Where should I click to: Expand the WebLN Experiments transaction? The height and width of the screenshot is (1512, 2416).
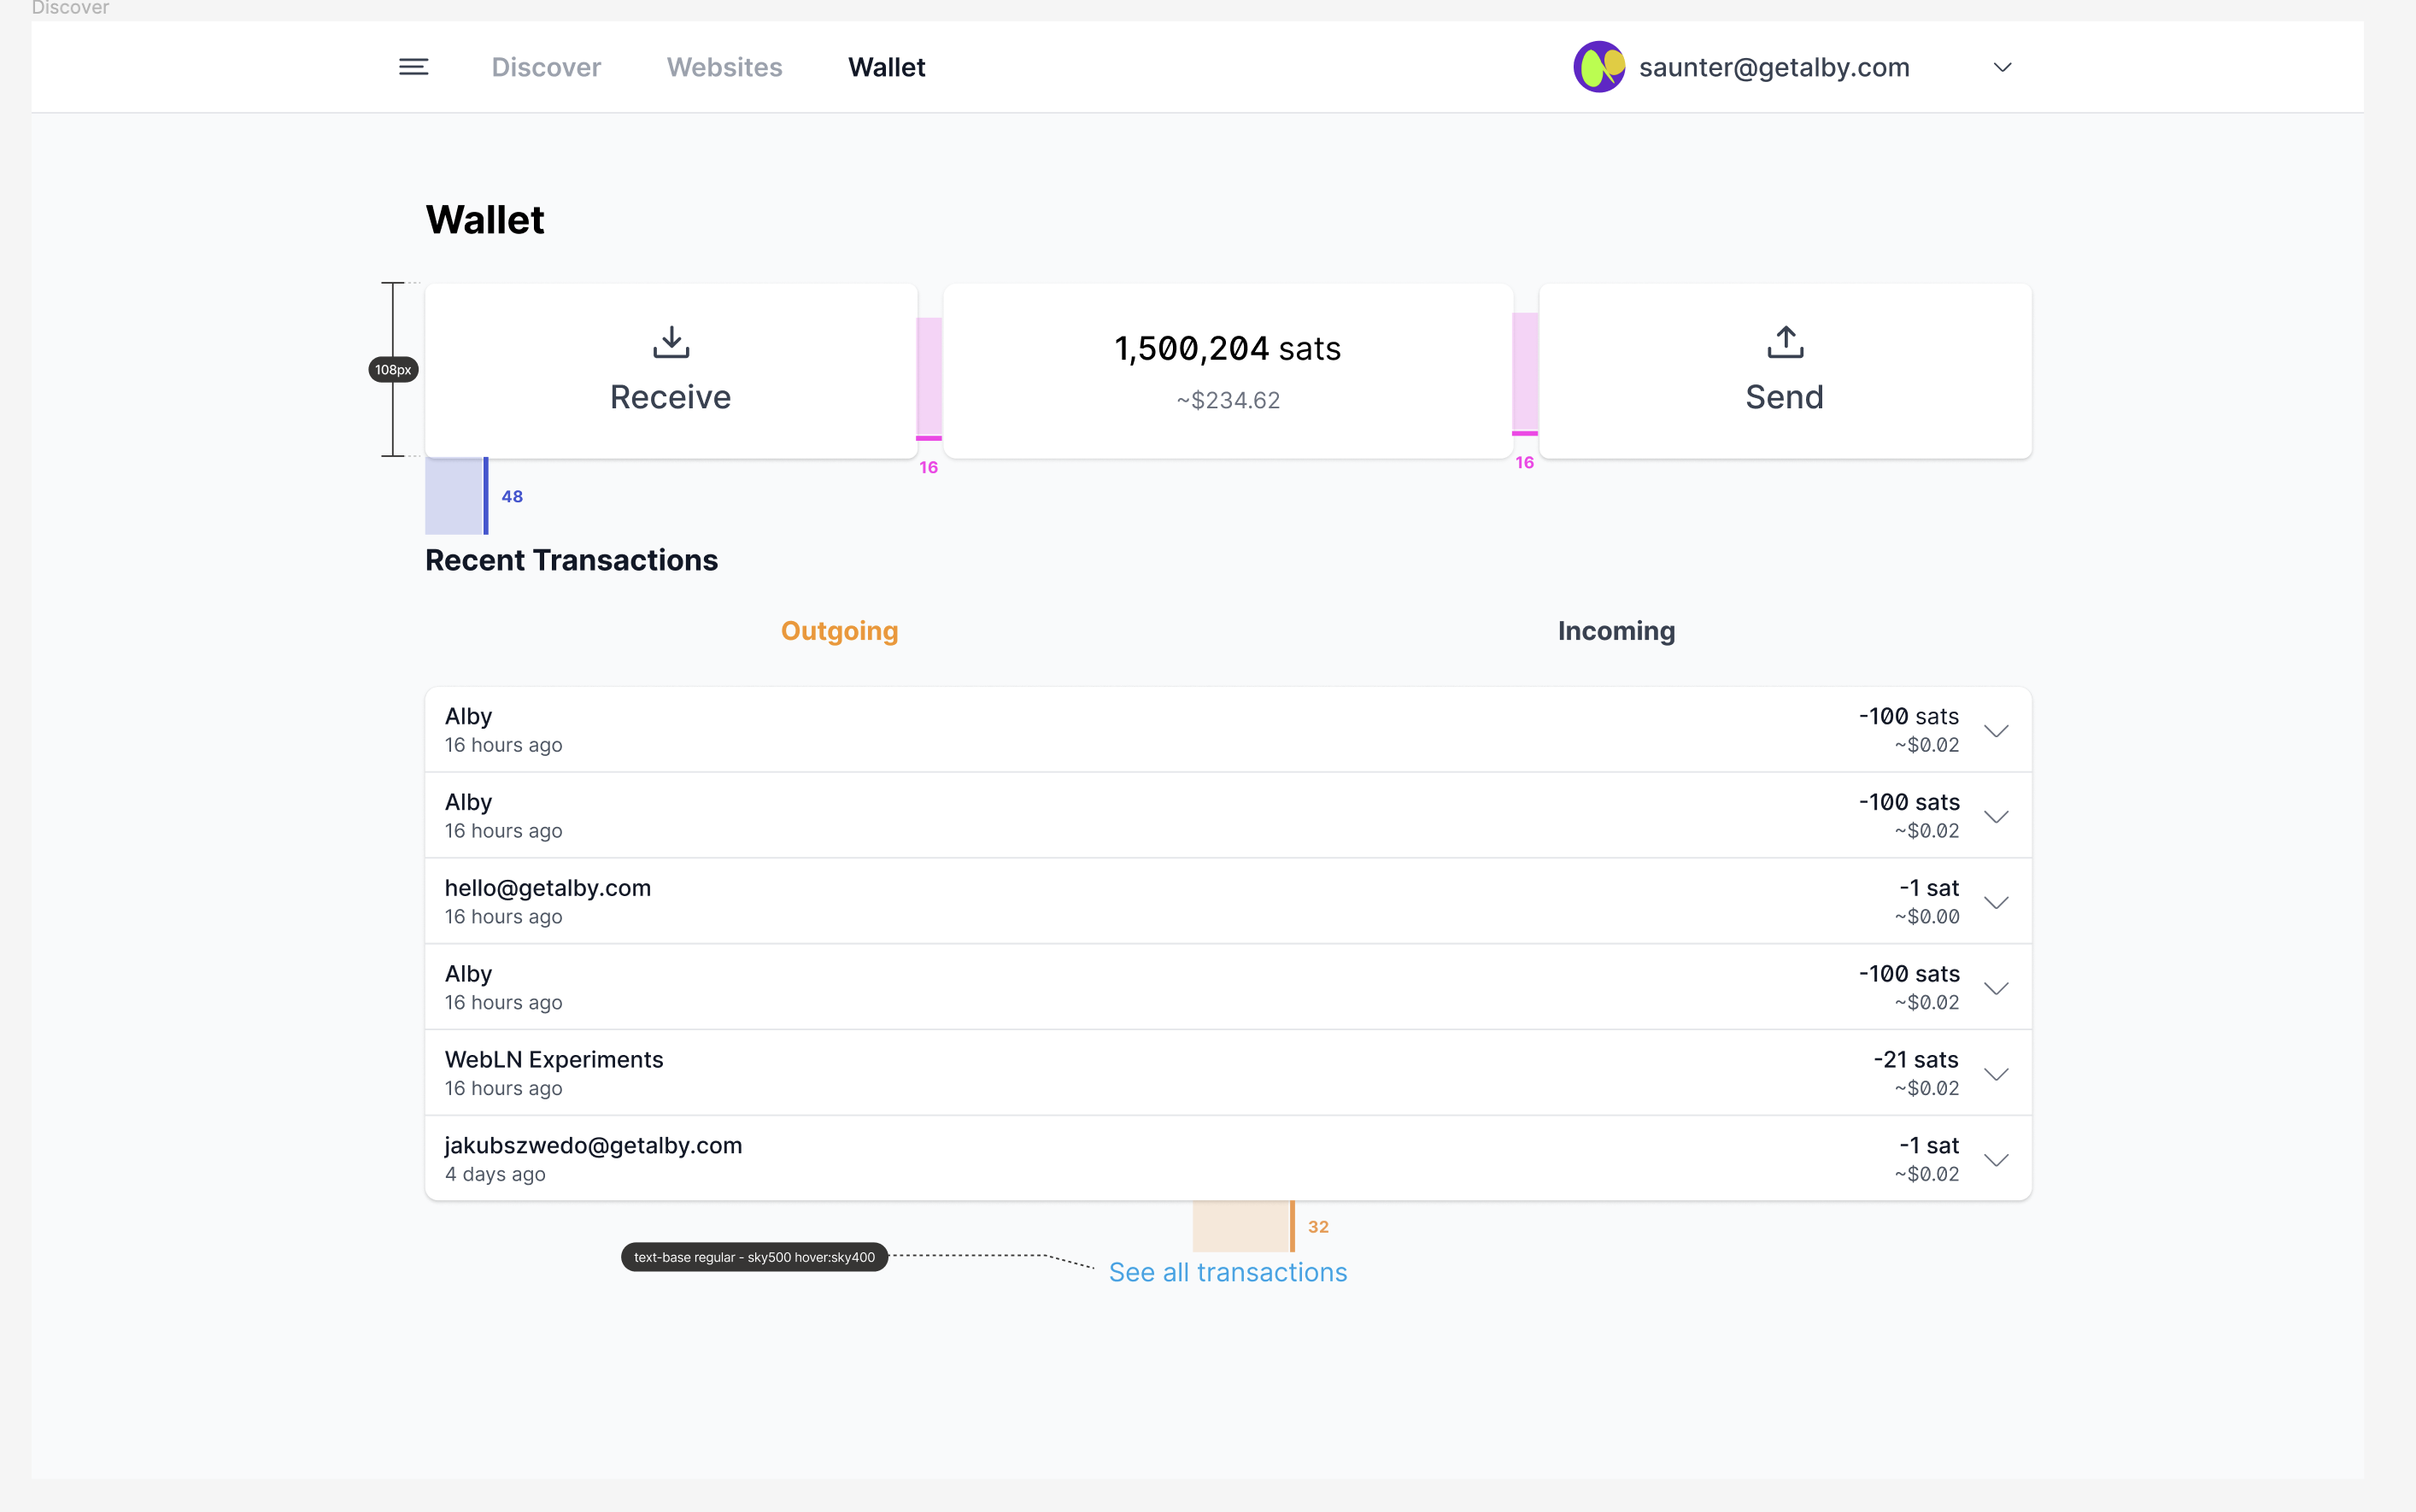(x=1997, y=1073)
